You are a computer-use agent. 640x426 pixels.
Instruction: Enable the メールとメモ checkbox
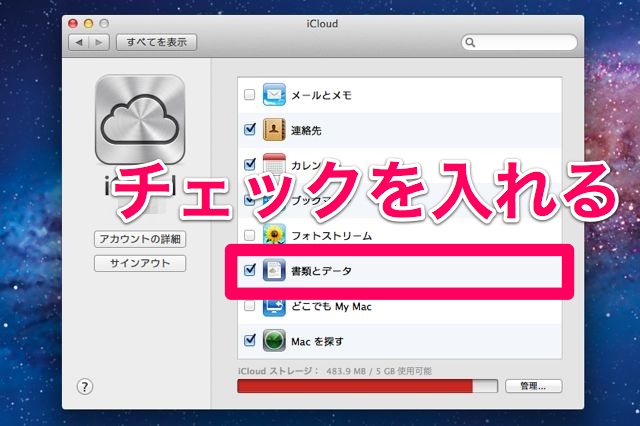[x=249, y=95]
